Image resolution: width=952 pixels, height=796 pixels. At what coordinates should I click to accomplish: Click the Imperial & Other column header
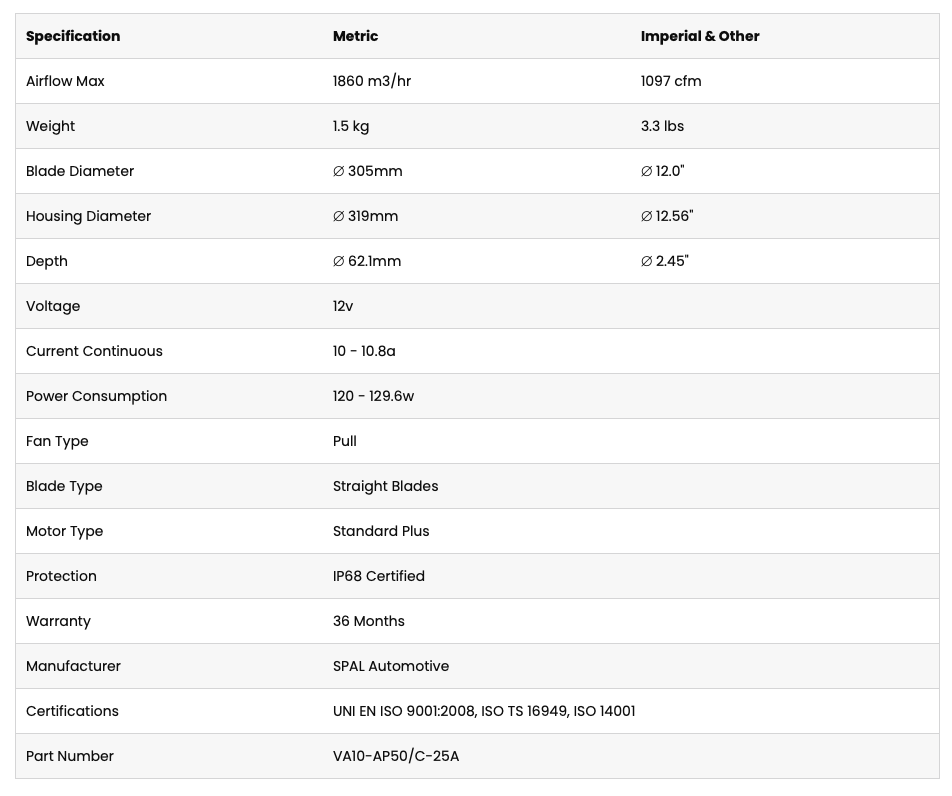(700, 36)
